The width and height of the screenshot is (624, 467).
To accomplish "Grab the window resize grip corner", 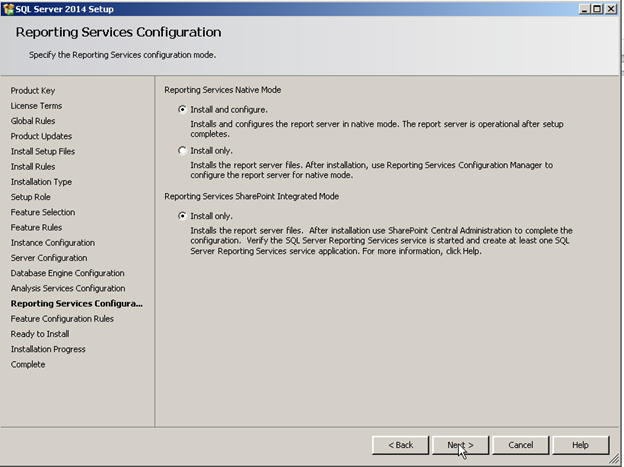I will [x=614, y=459].
